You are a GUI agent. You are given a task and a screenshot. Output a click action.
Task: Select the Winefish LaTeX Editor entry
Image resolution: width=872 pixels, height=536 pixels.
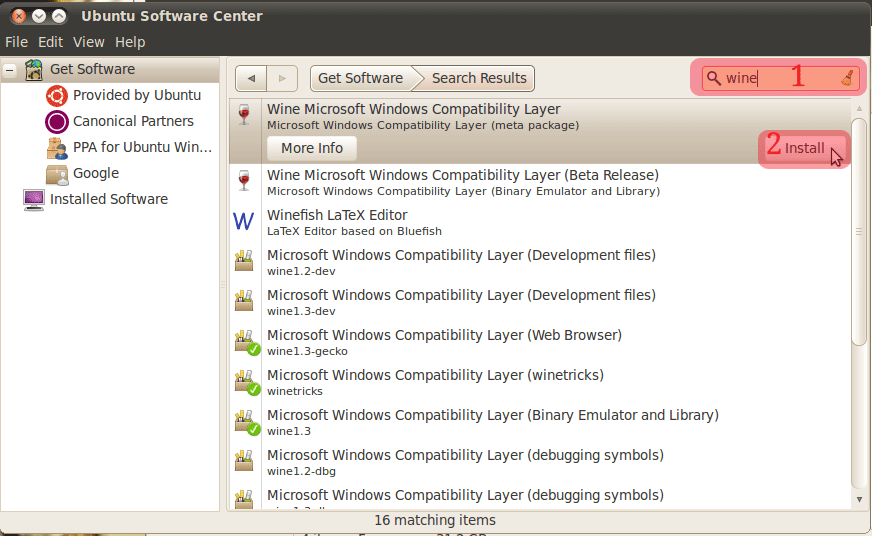(x=539, y=222)
